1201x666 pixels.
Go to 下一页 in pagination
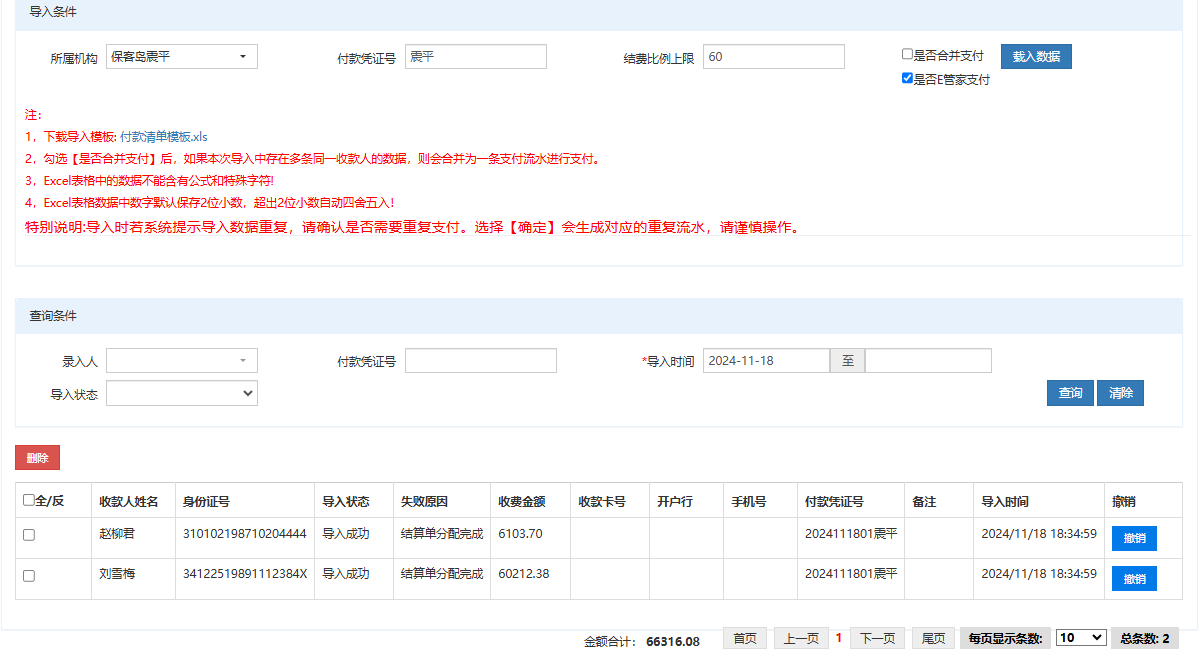tap(877, 639)
